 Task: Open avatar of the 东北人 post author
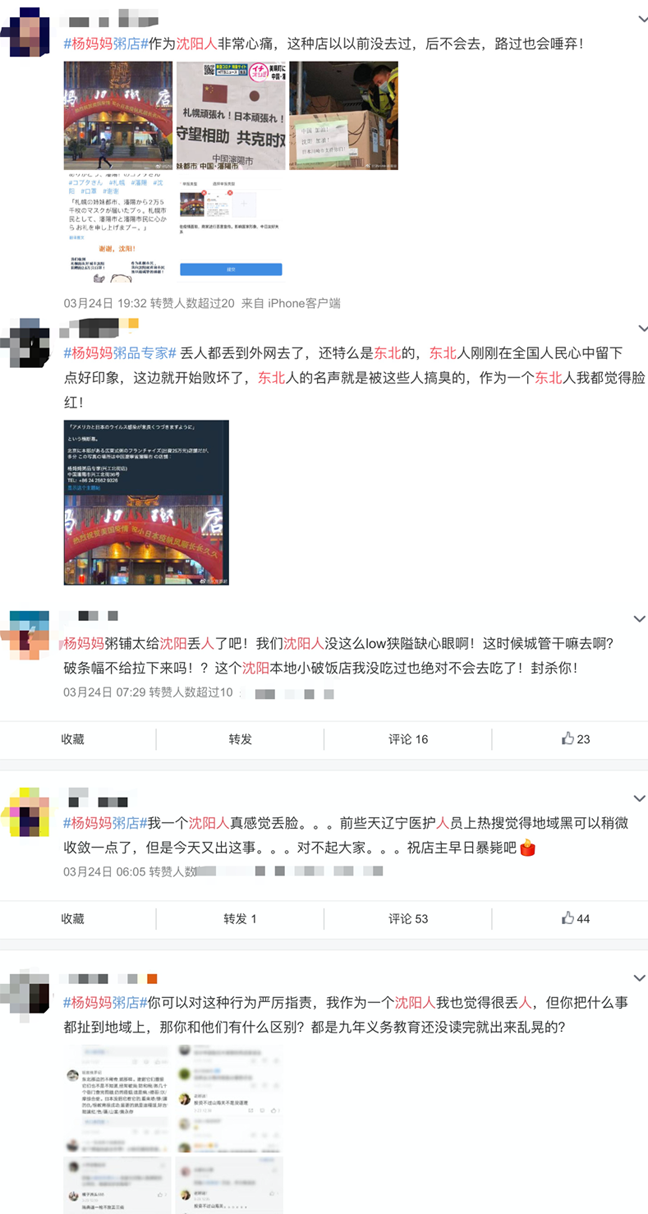25,347
